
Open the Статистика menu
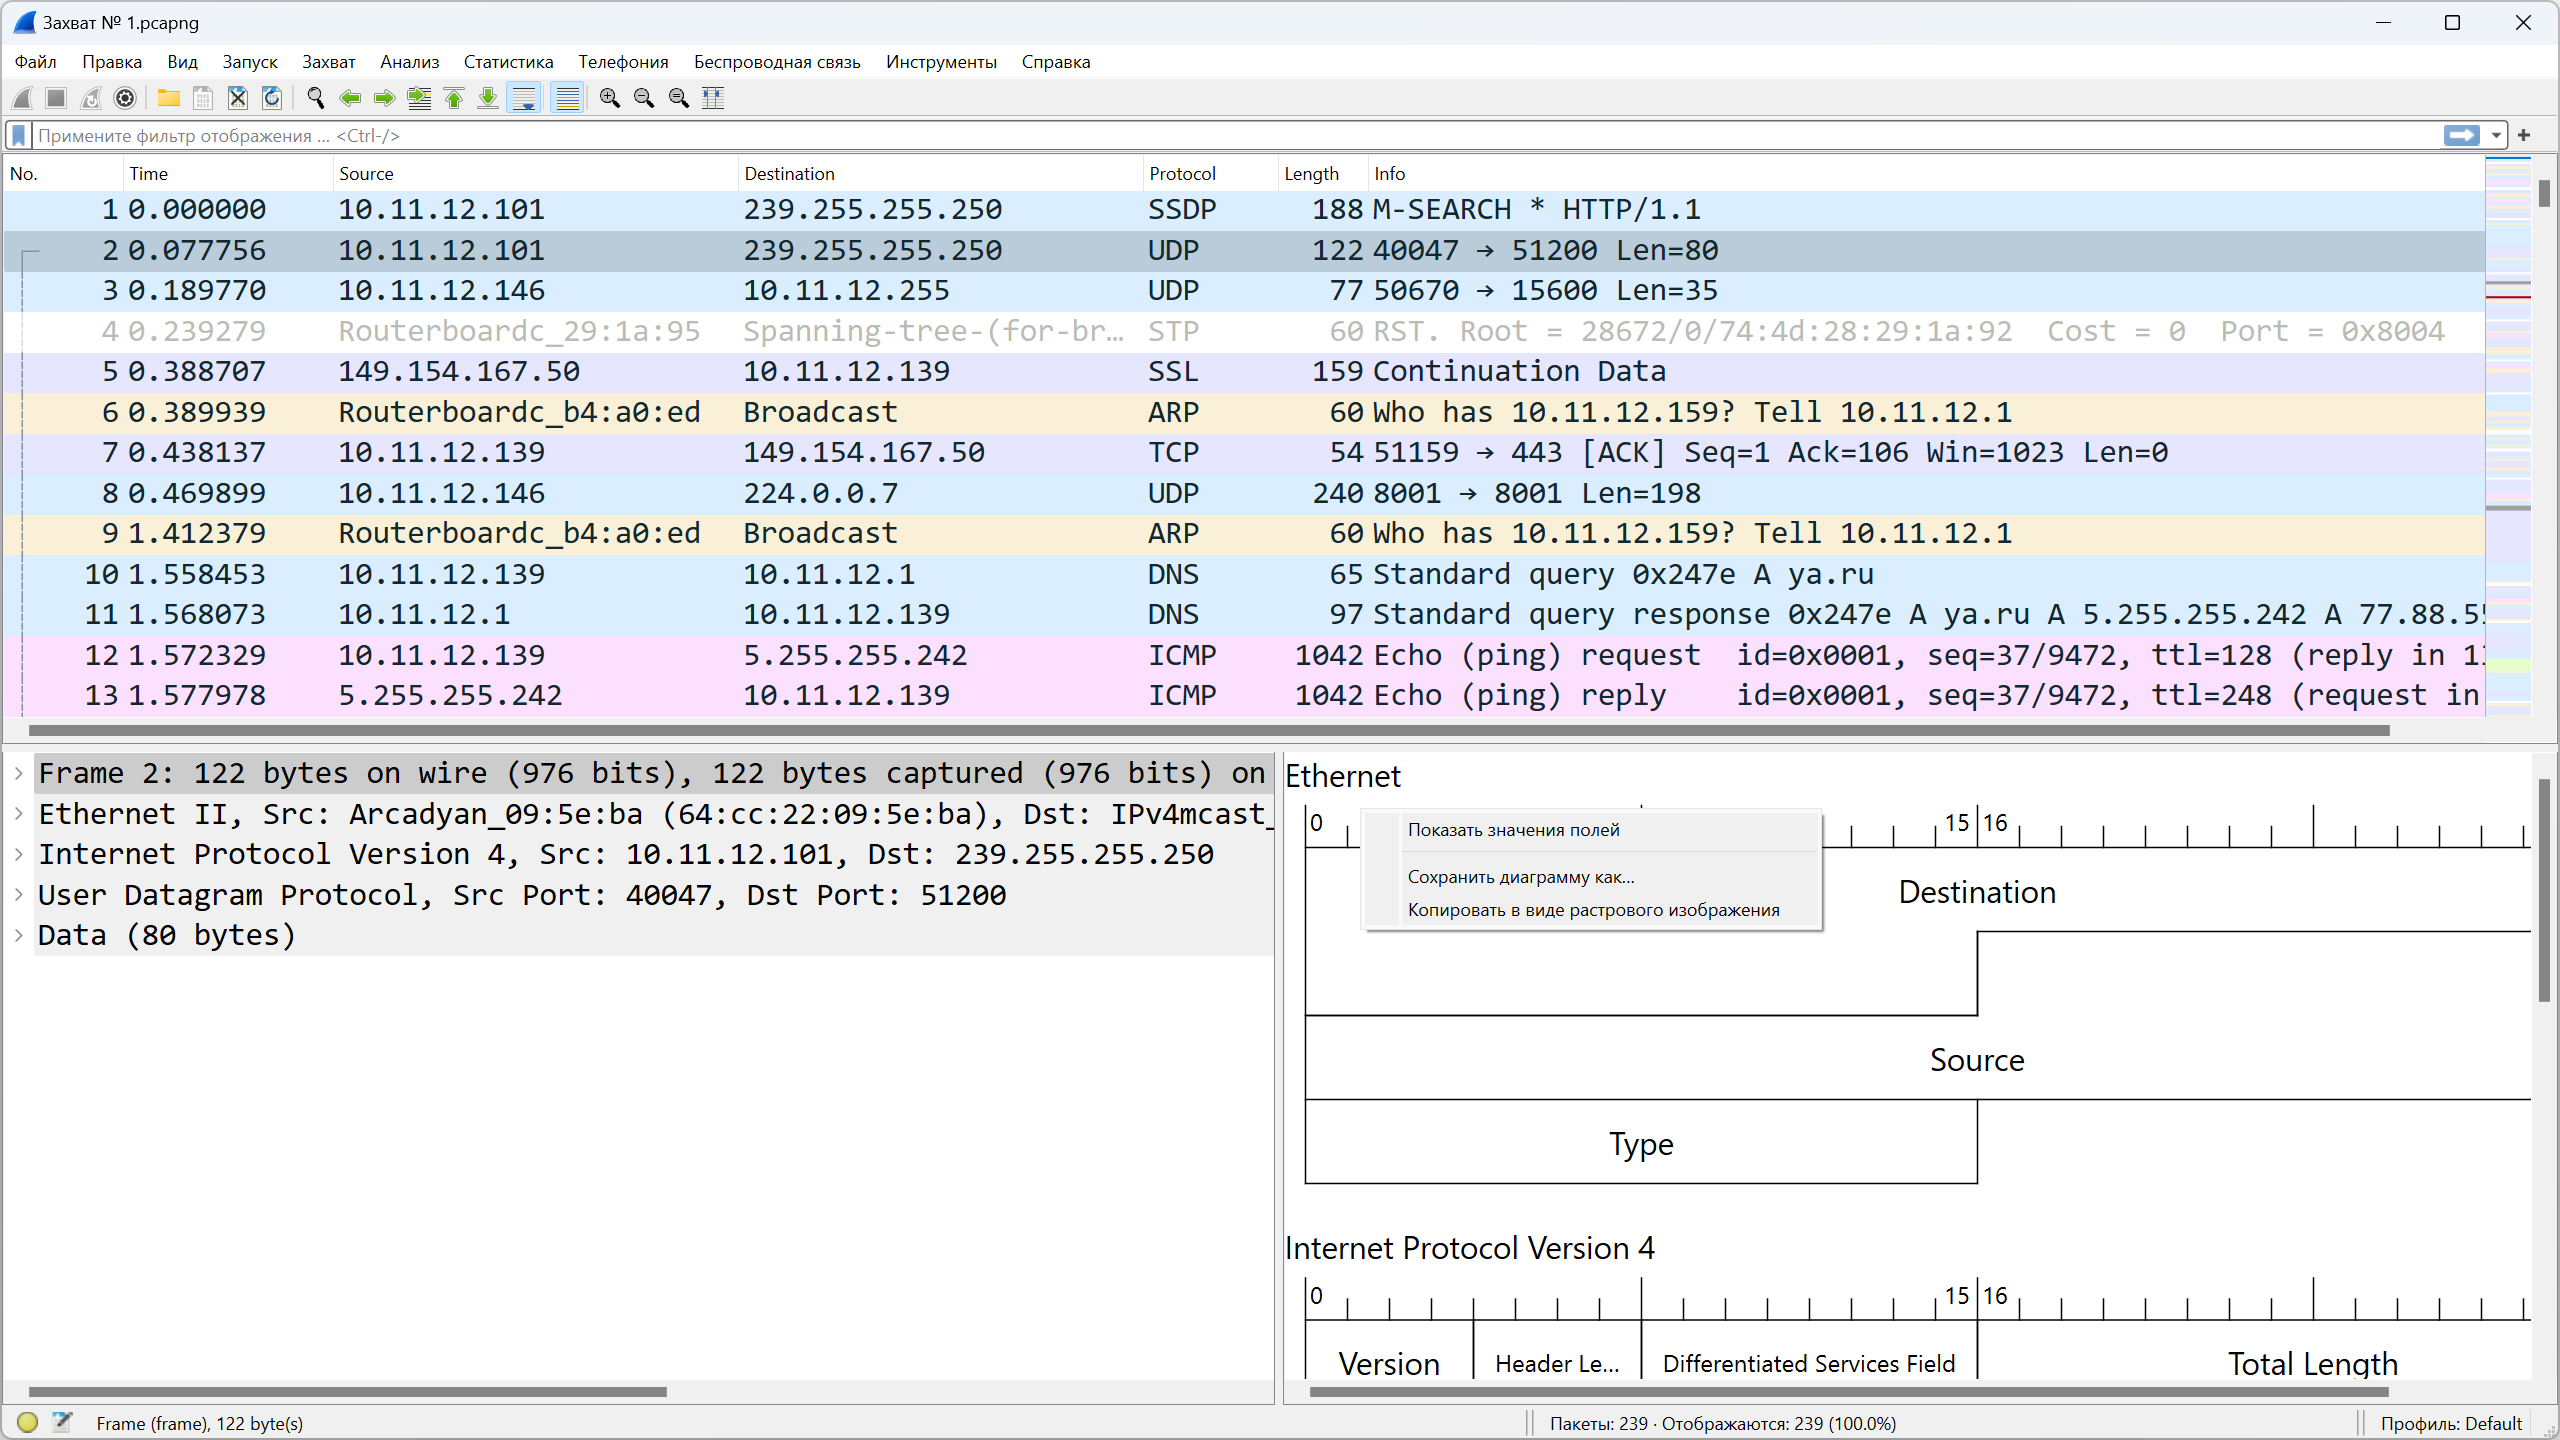click(508, 62)
